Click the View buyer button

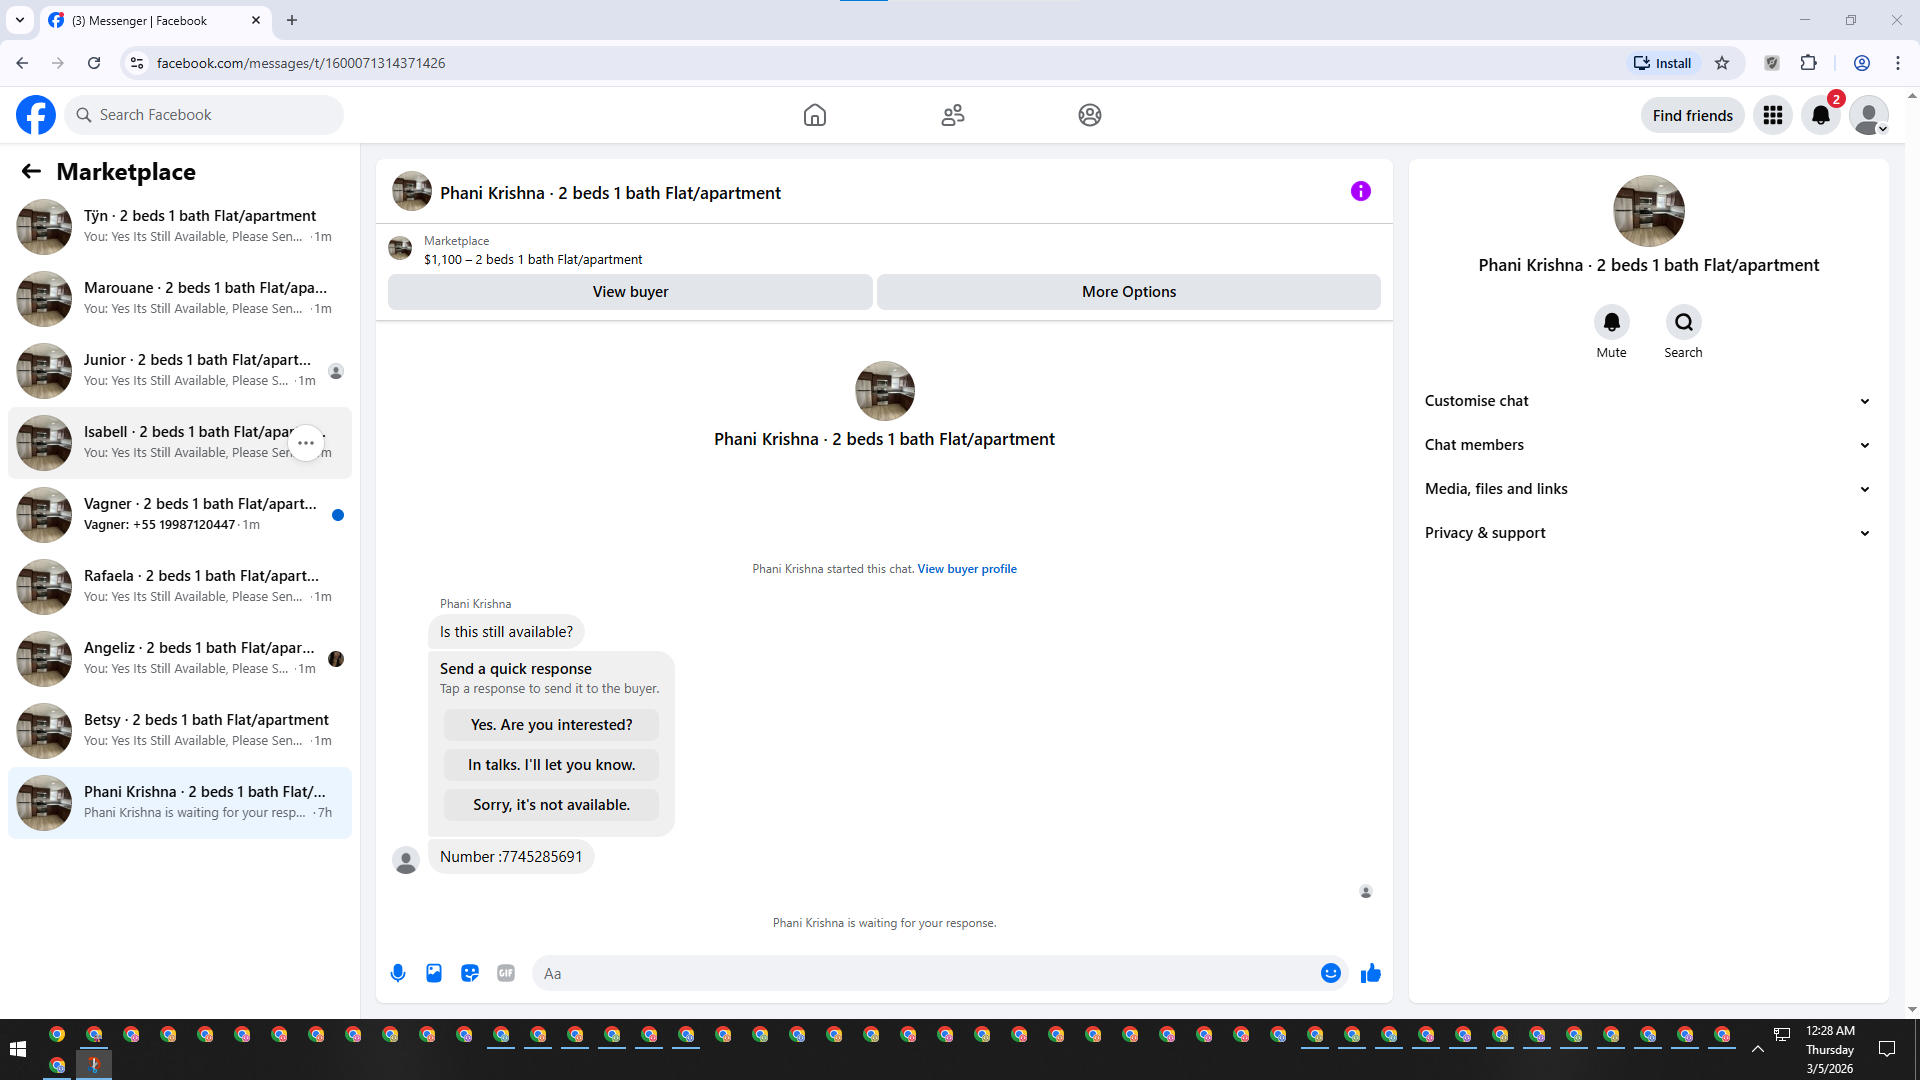(630, 292)
